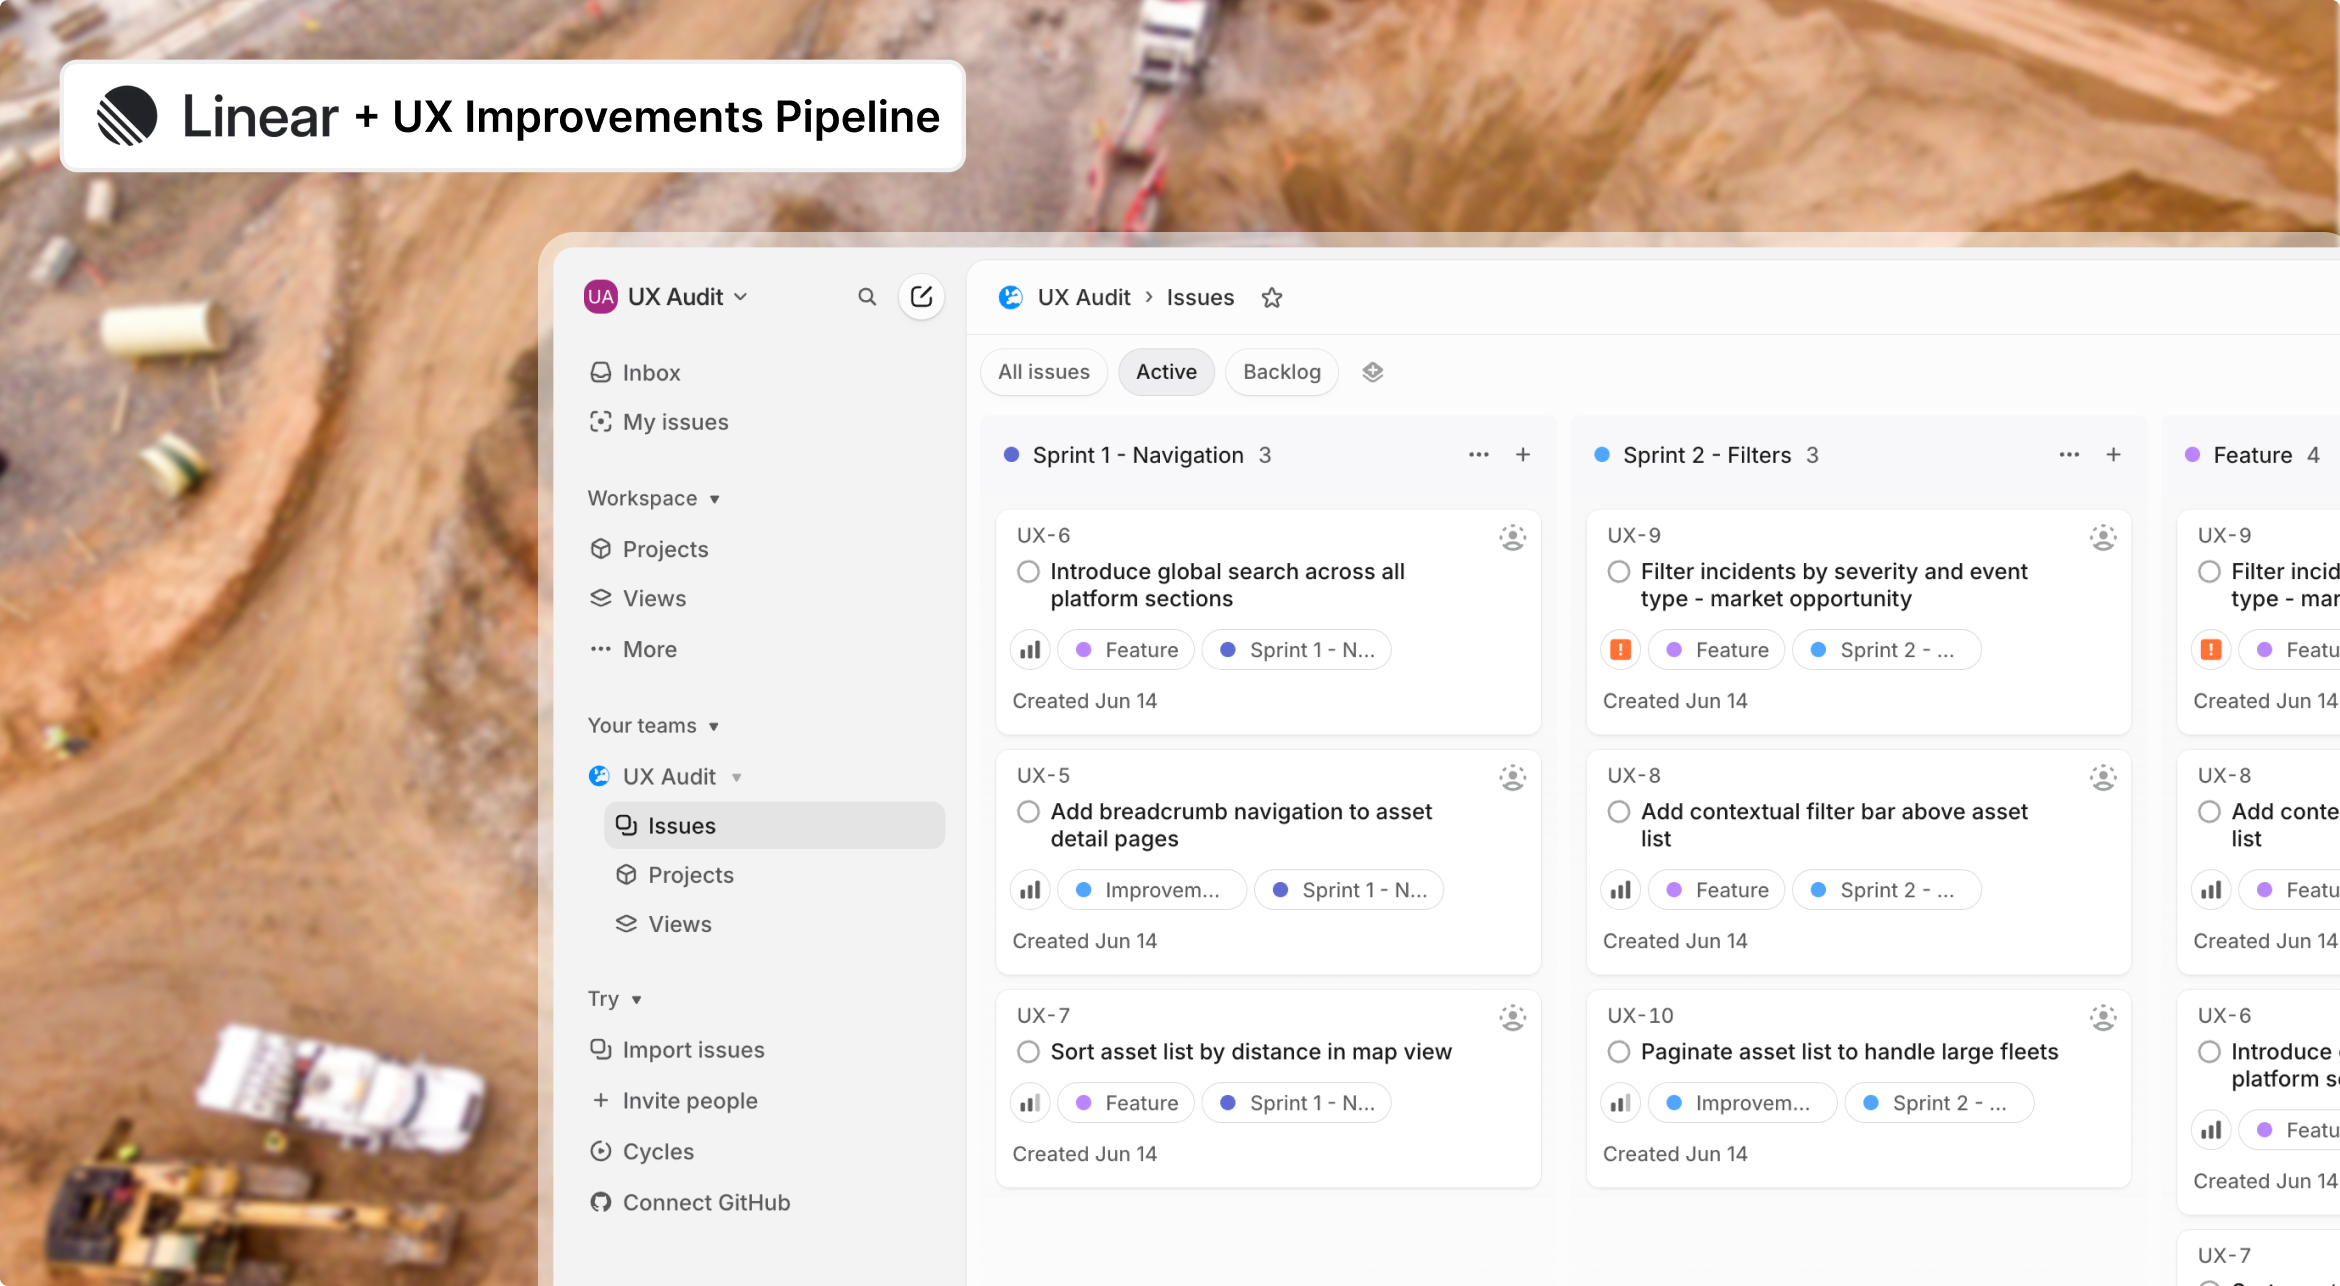The width and height of the screenshot is (2340, 1286).
Task: Toggle status circle on Paginate asset list issue
Action: tap(1619, 1052)
